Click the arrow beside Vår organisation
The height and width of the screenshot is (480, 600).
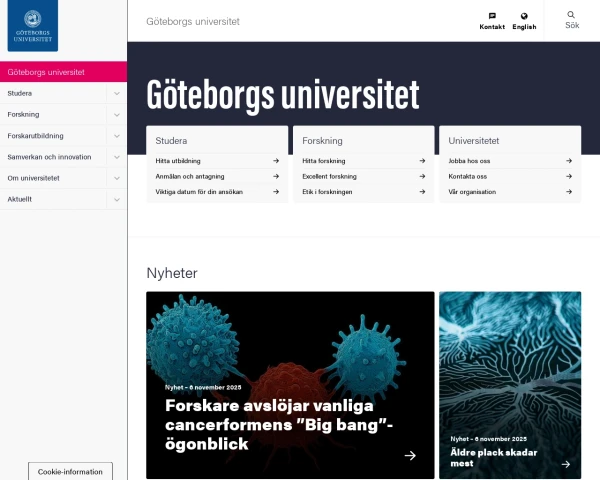point(568,192)
